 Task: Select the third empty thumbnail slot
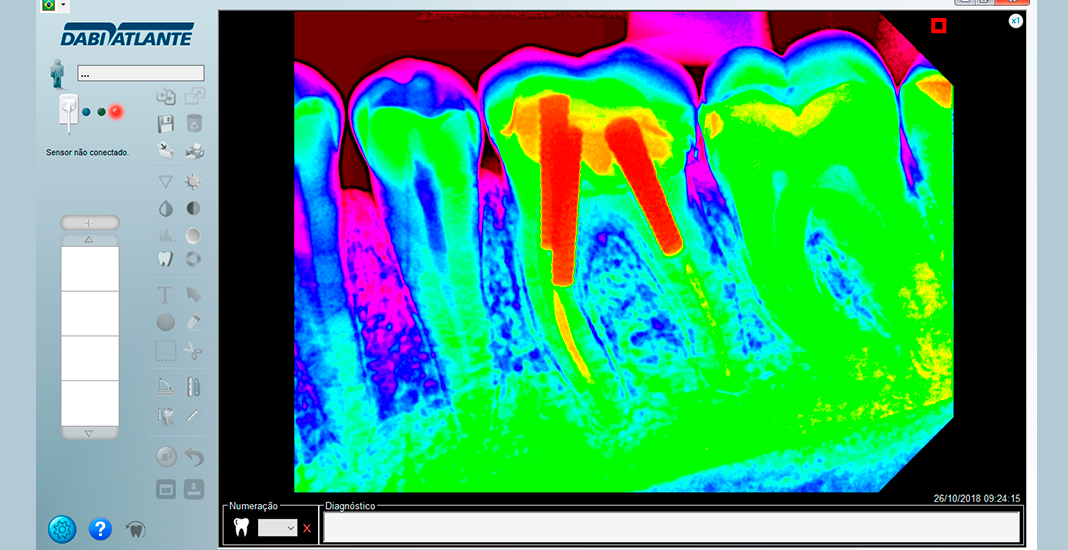(90, 358)
